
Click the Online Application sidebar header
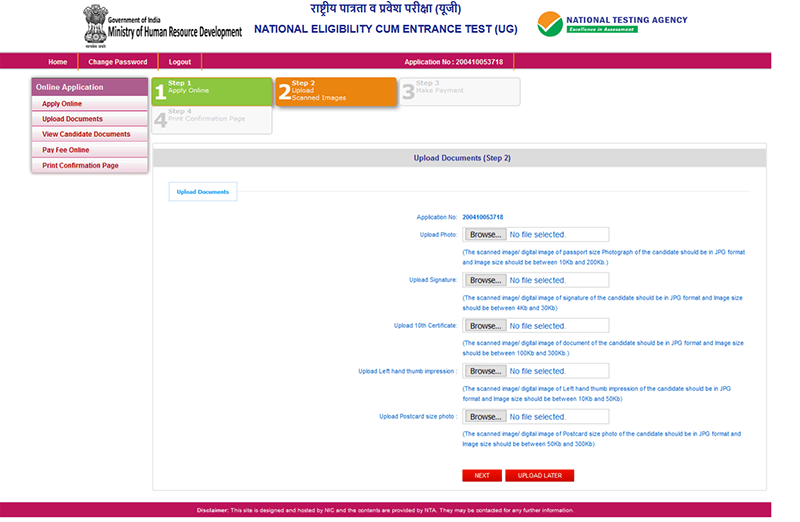(x=89, y=87)
